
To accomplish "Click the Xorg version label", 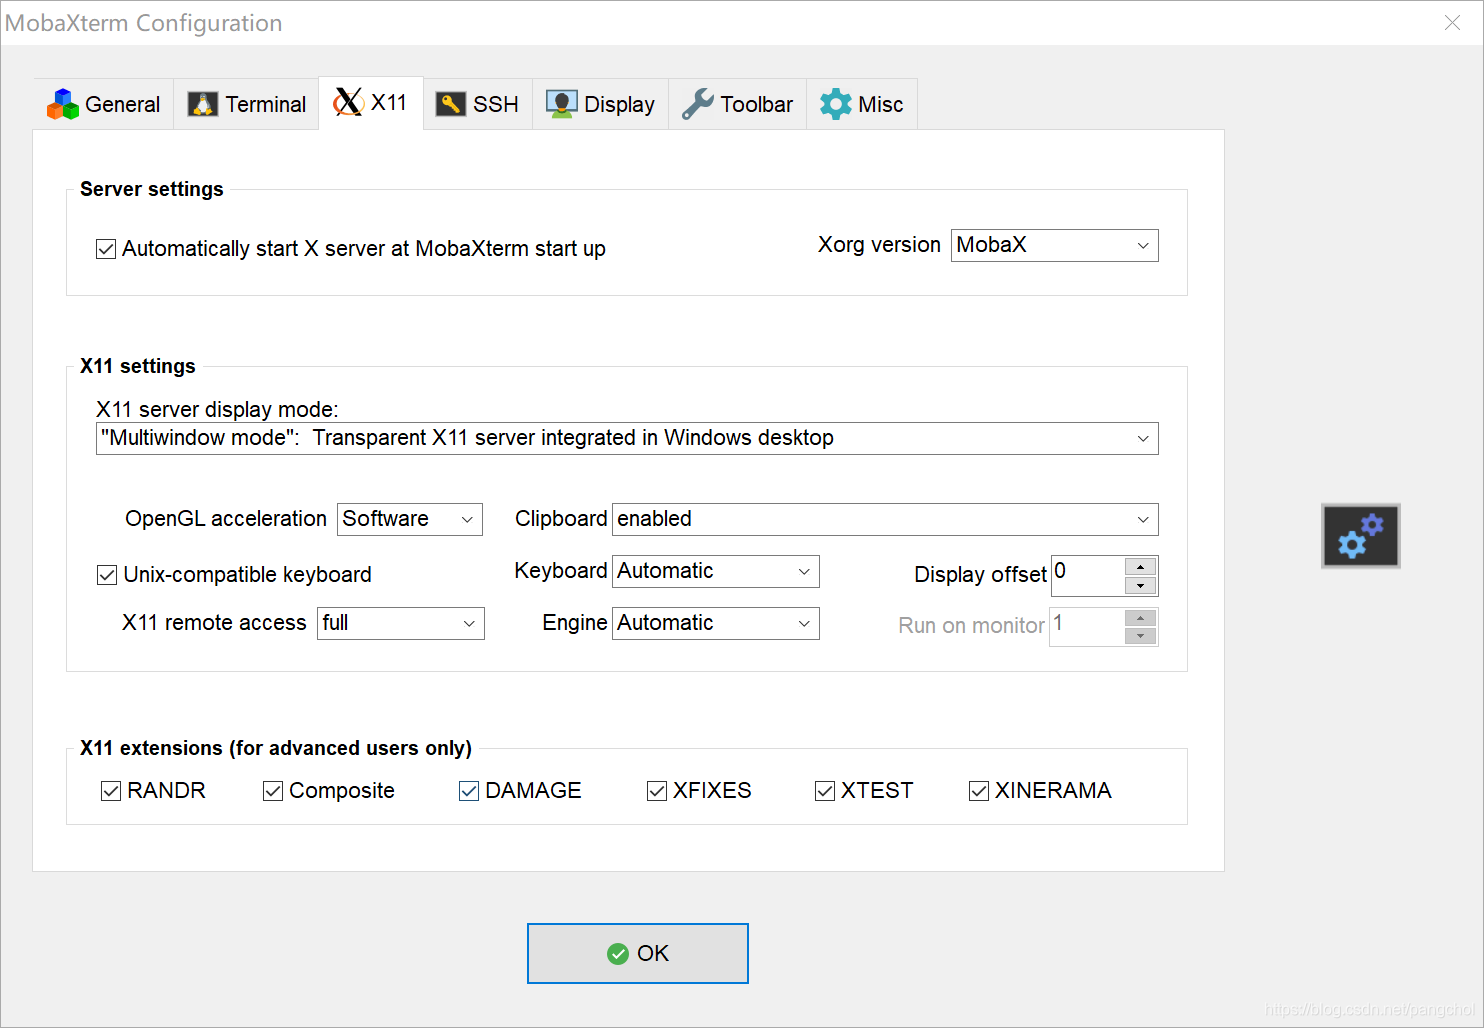I will (879, 245).
